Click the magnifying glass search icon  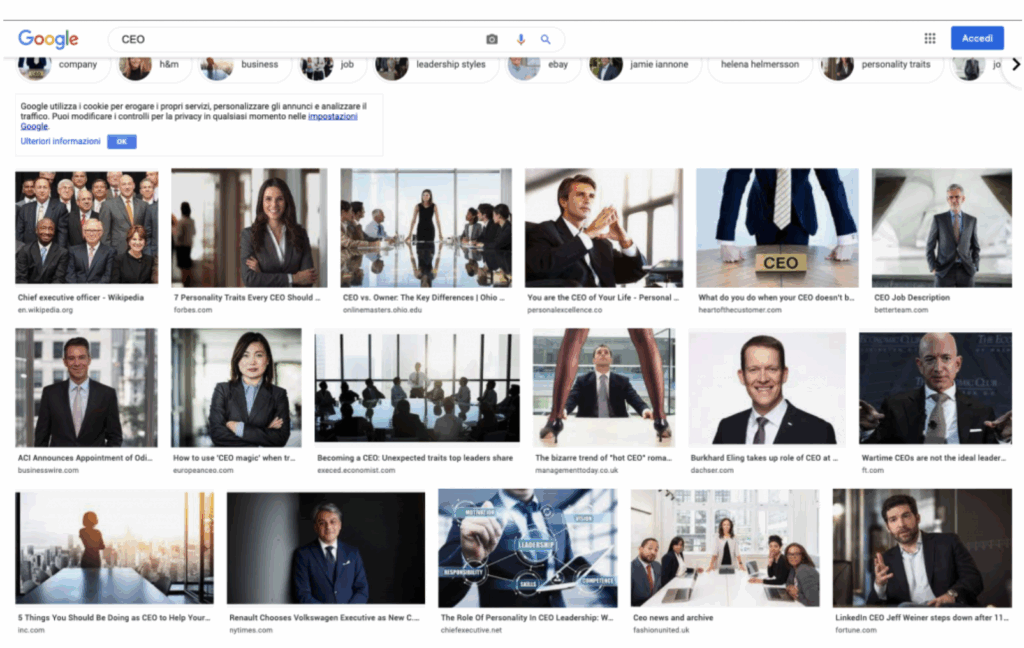click(546, 39)
